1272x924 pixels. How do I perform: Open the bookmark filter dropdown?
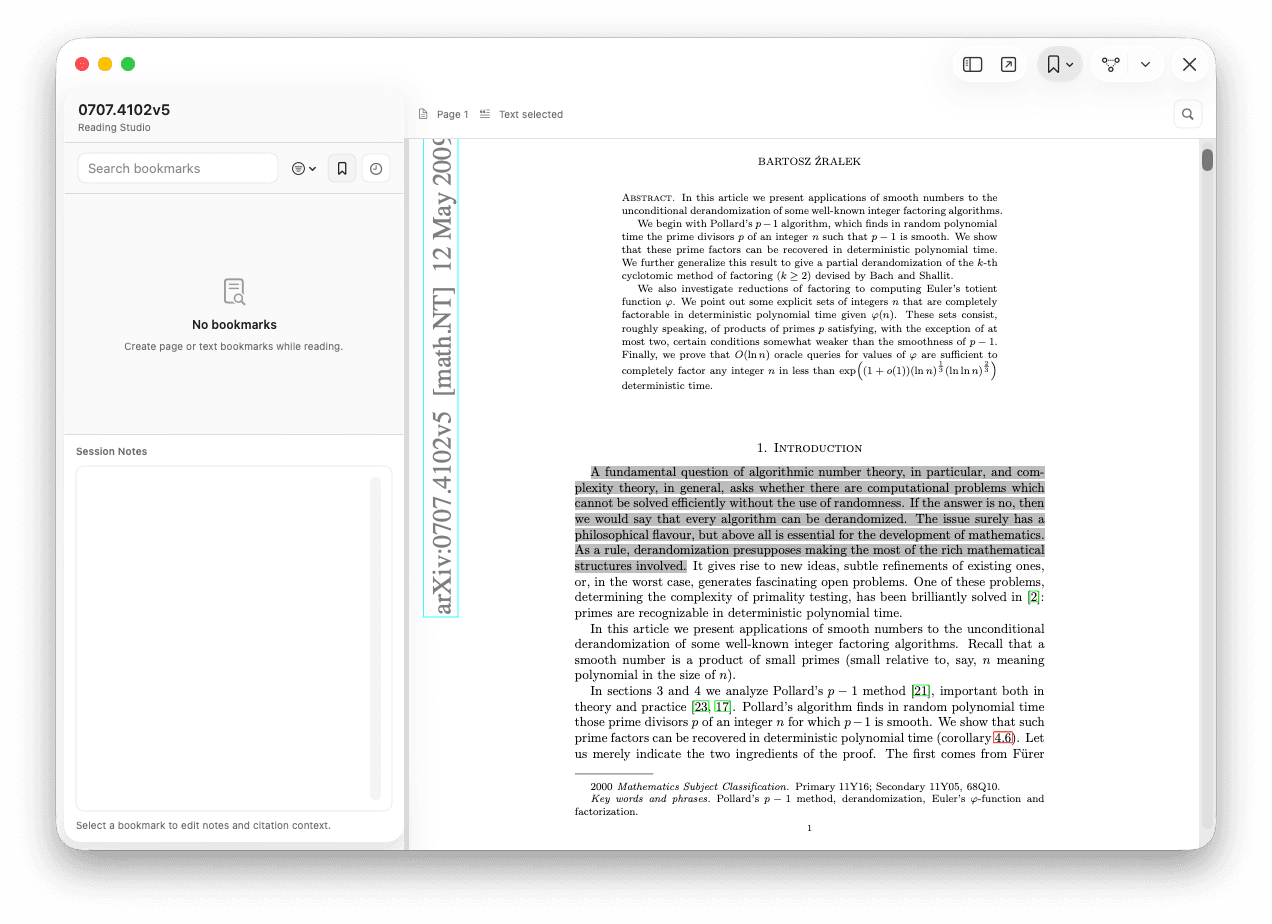304,169
